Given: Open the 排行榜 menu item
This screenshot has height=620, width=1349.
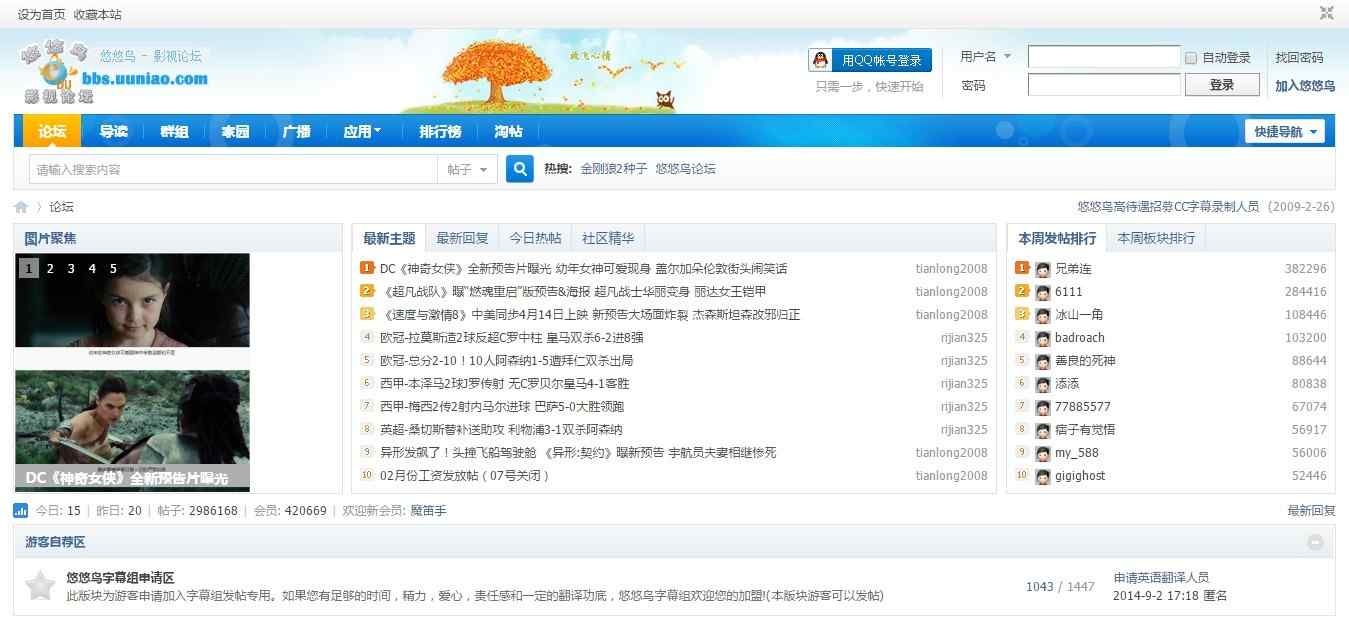Looking at the screenshot, I should (439, 130).
